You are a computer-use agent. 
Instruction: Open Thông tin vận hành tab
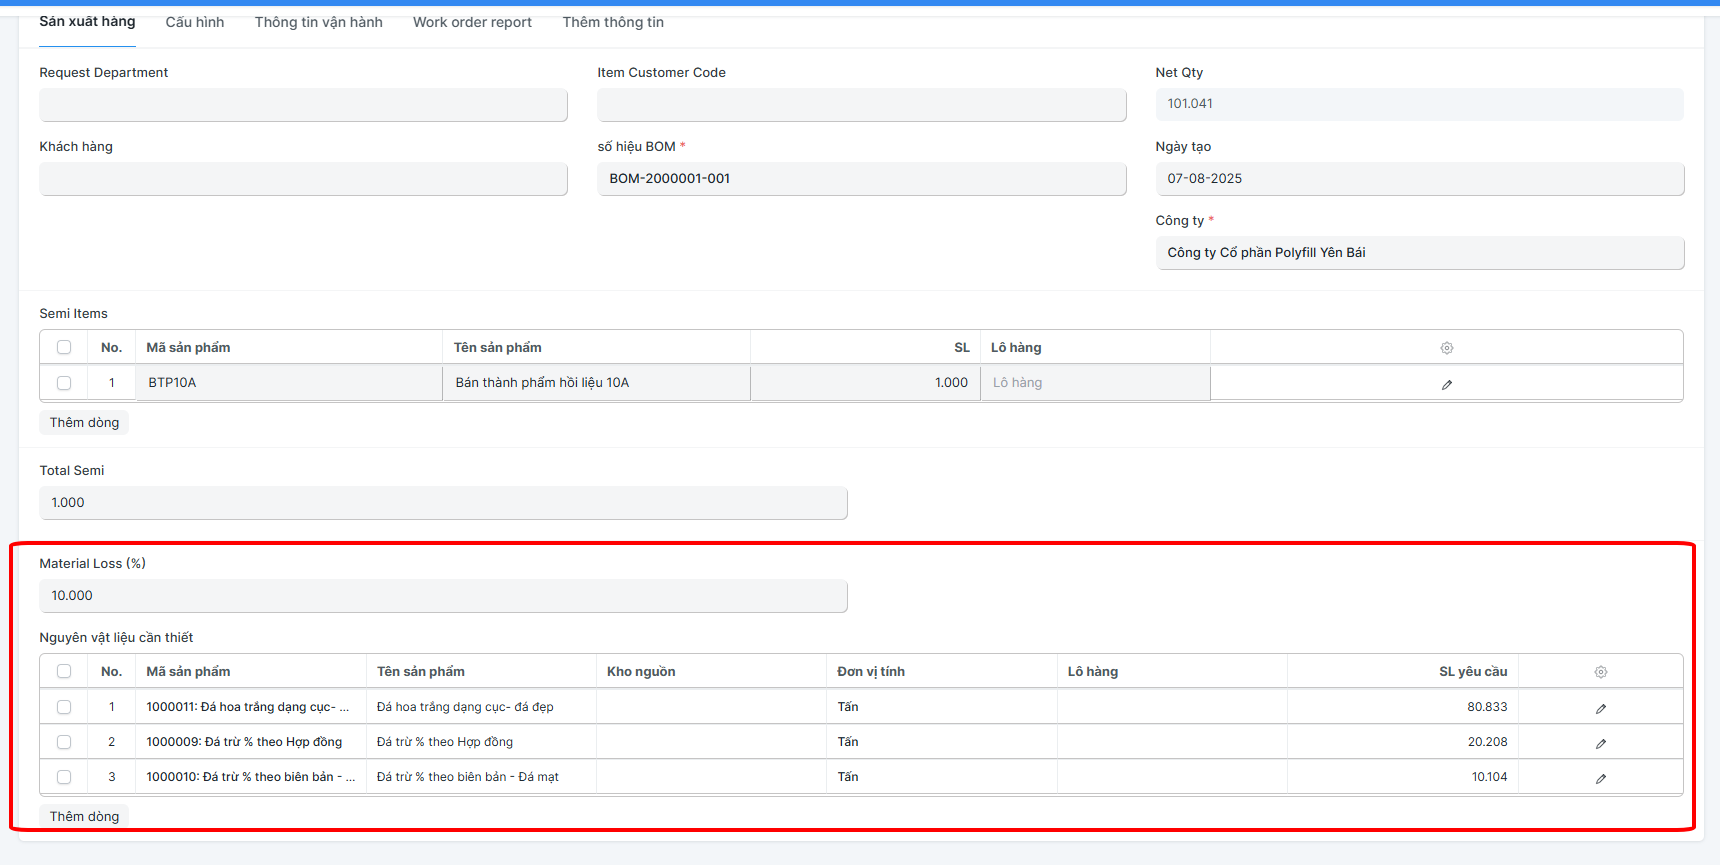coord(318,22)
